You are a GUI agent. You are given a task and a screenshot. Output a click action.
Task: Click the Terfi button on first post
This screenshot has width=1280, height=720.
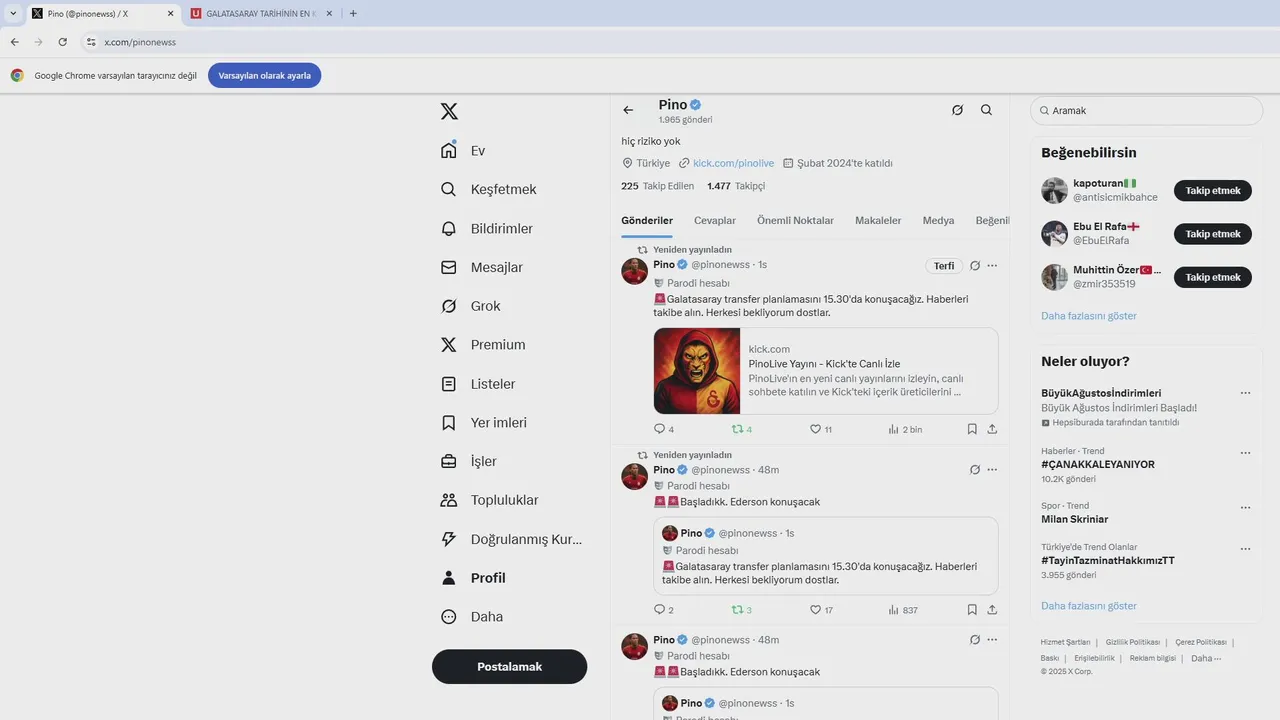pos(944,266)
